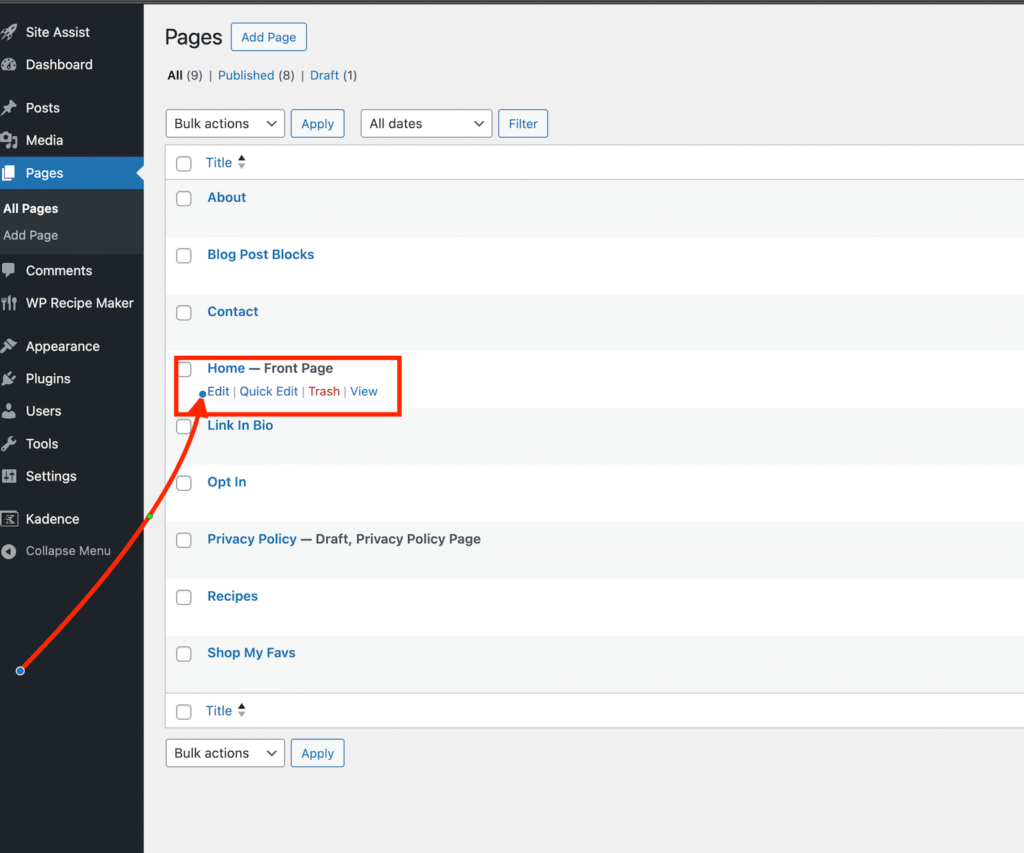Select the Contact page checkbox
1024x853 pixels.
(184, 313)
